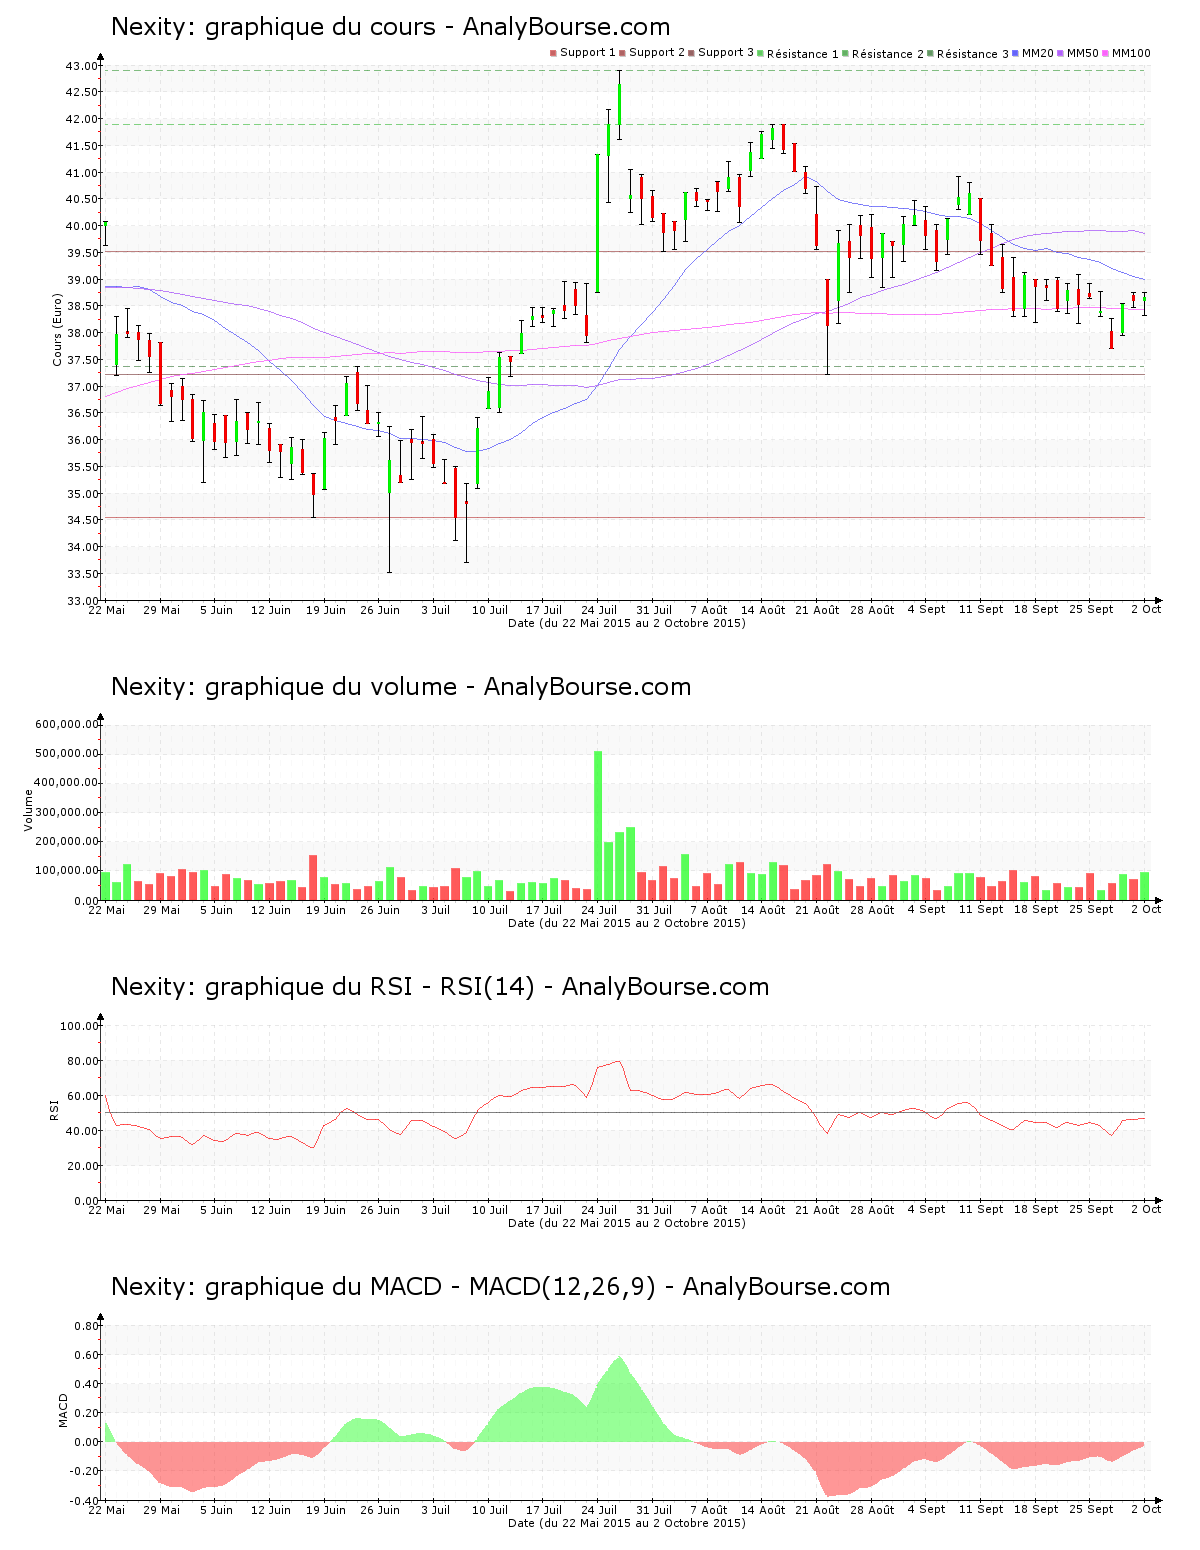1200x1550 pixels.
Task: Click the blue MM20 legend swatch
Action: tap(1016, 53)
